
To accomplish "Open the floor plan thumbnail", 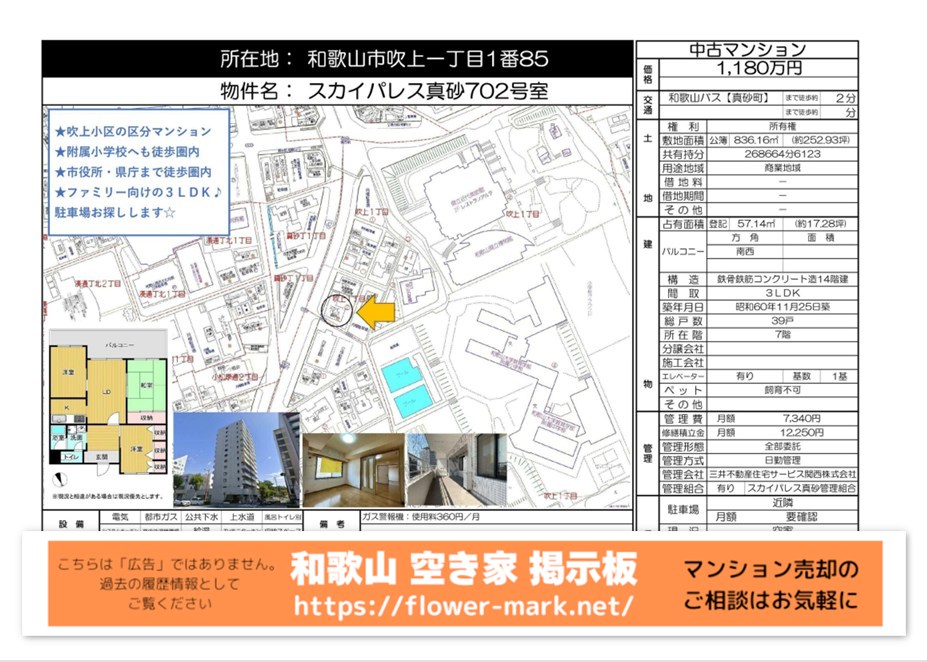I will pyautogui.click(x=107, y=411).
